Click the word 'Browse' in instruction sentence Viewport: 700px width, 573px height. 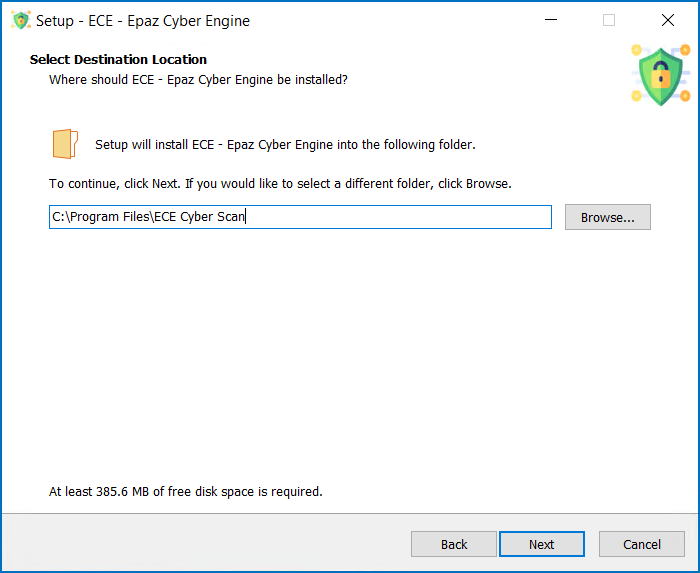point(487,184)
